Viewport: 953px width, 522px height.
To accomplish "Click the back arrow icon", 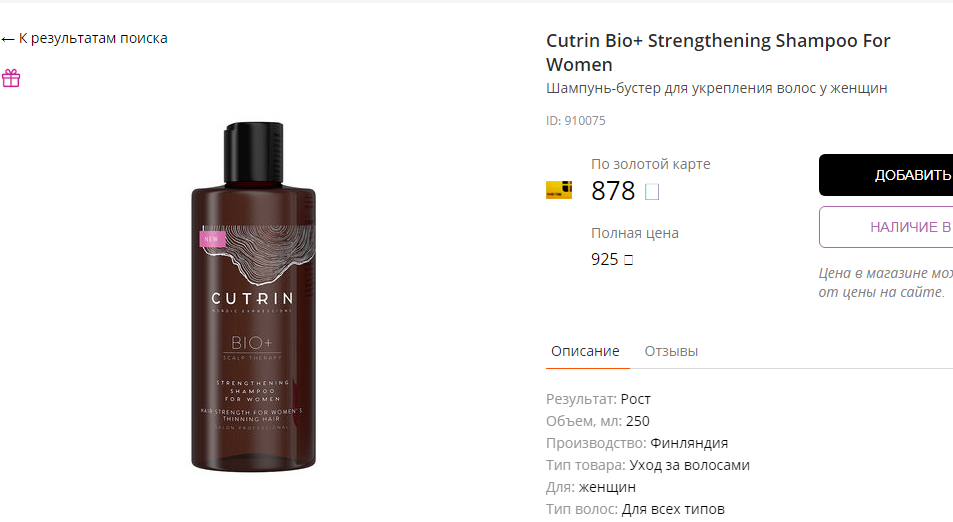I will pyautogui.click(x=8, y=39).
